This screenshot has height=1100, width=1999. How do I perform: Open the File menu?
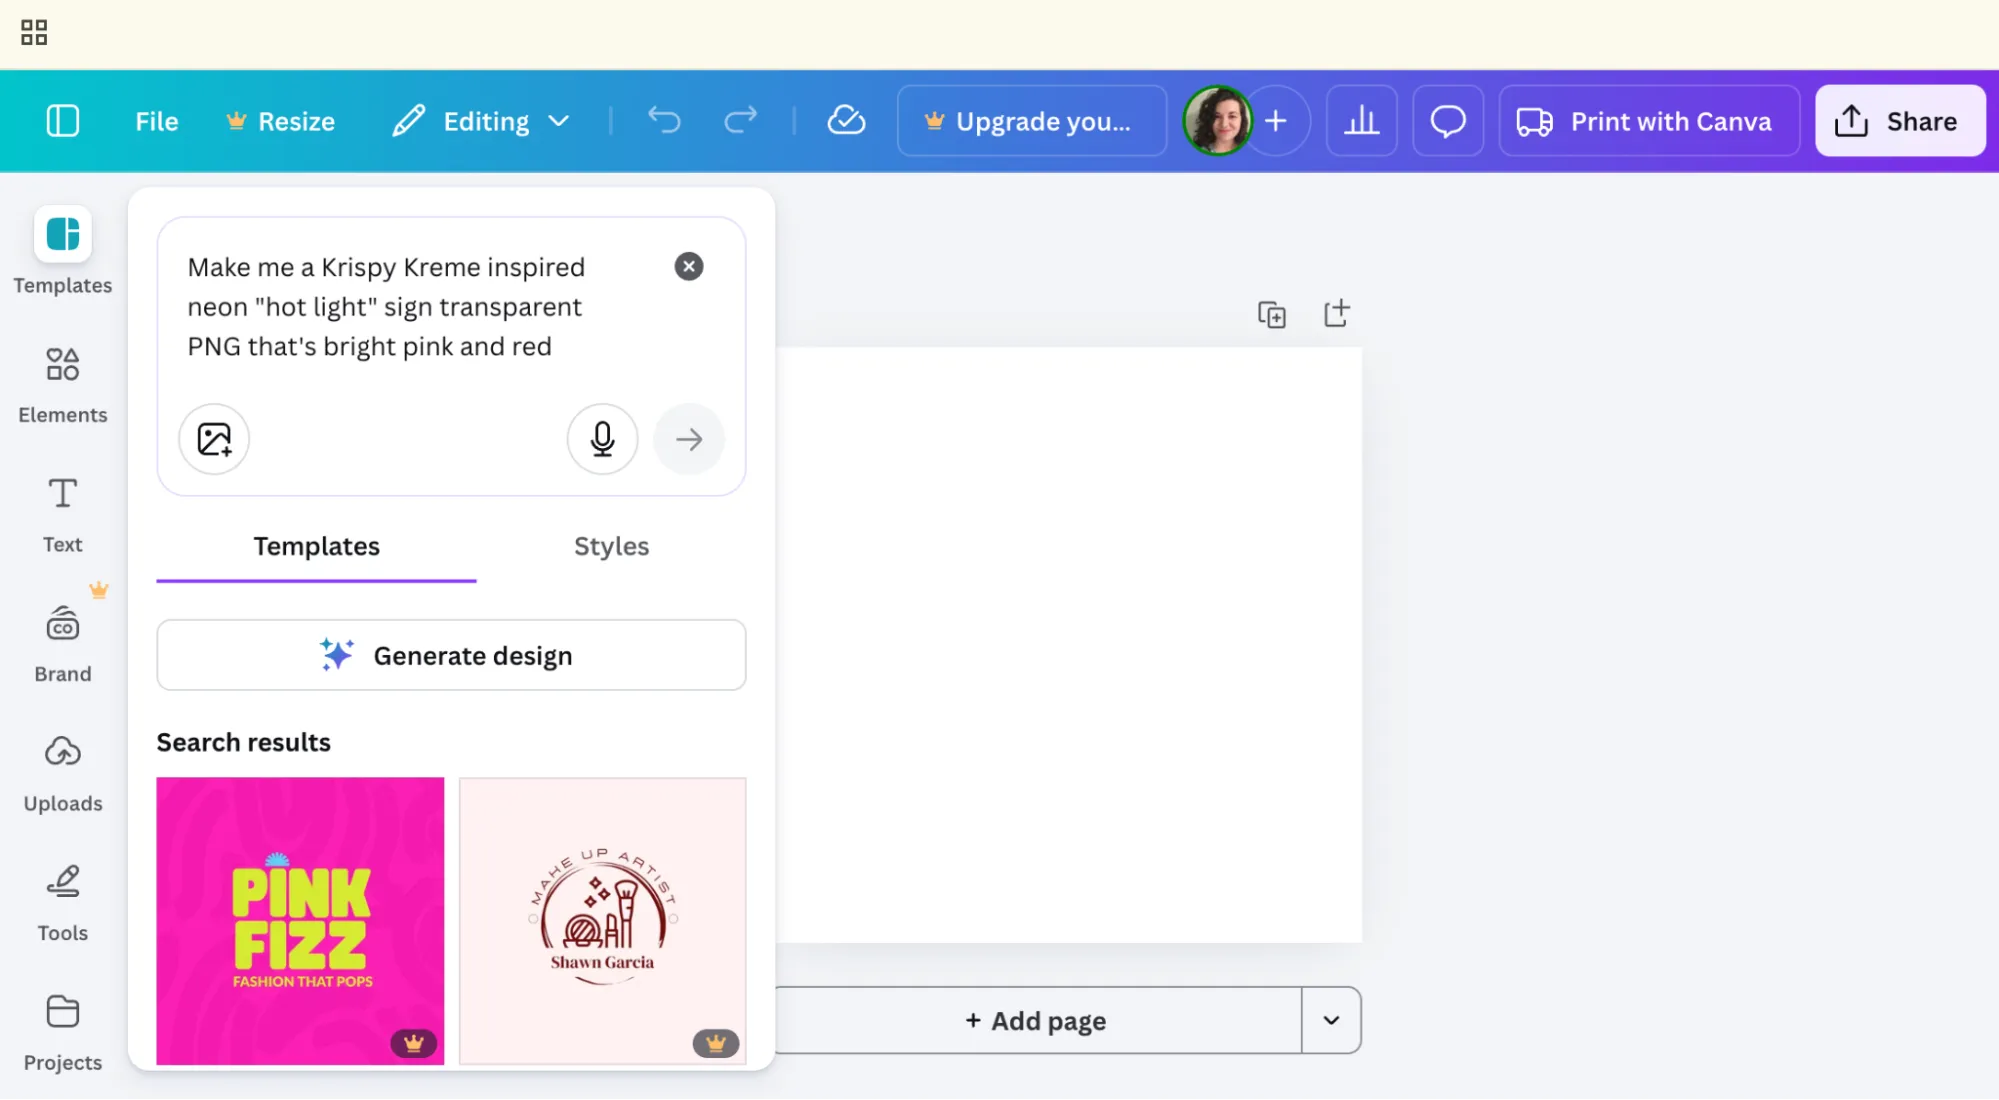click(156, 121)
